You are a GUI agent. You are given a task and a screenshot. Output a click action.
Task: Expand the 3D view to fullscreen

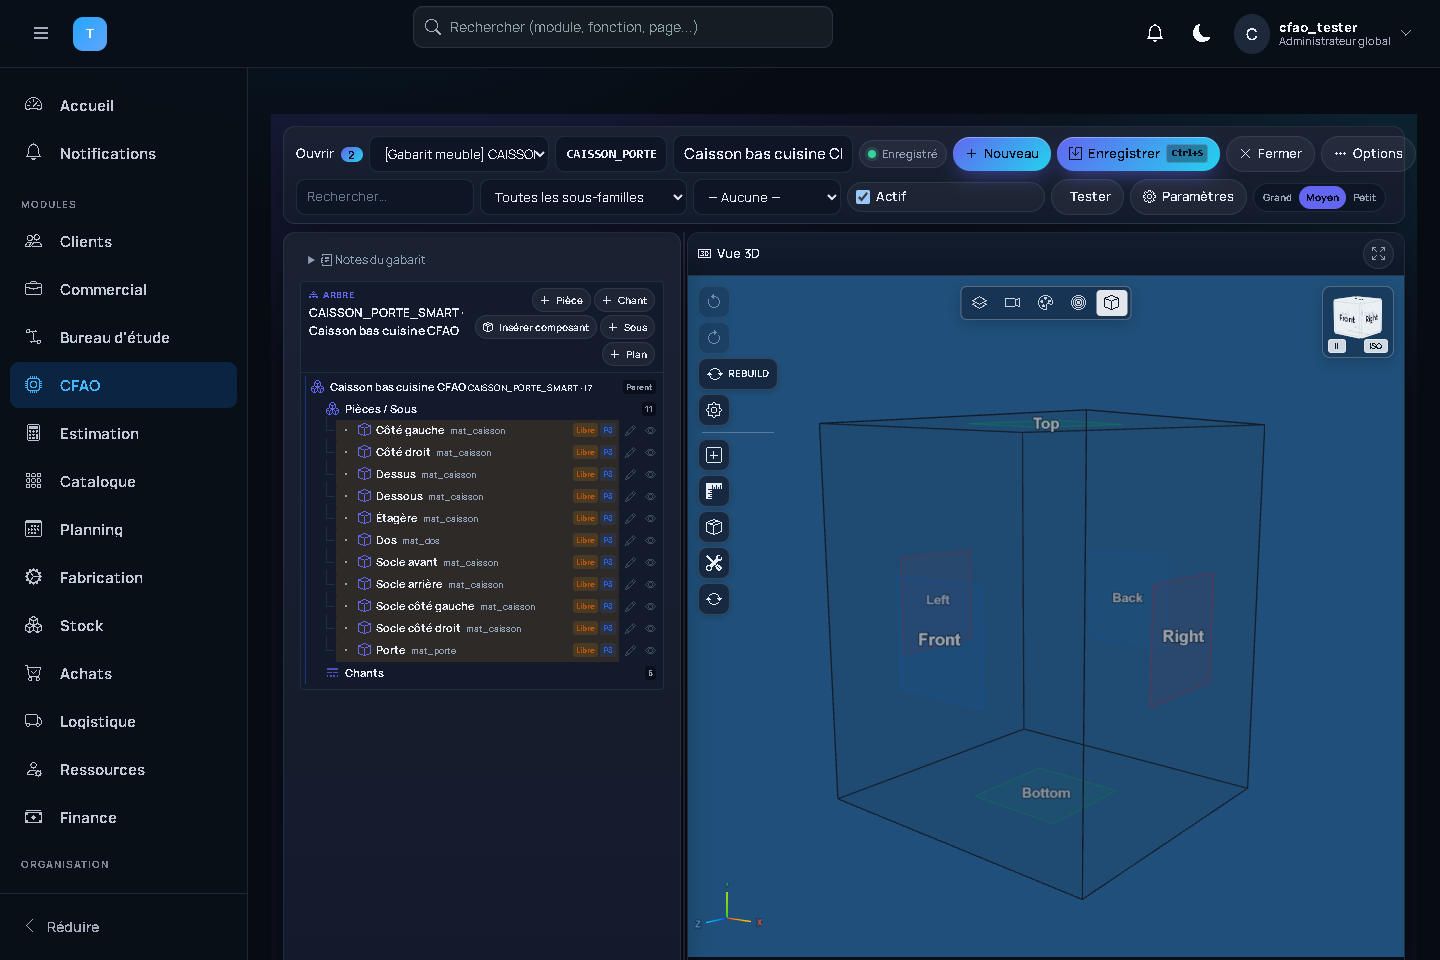pyautogui.click(x=1378, y=254)
